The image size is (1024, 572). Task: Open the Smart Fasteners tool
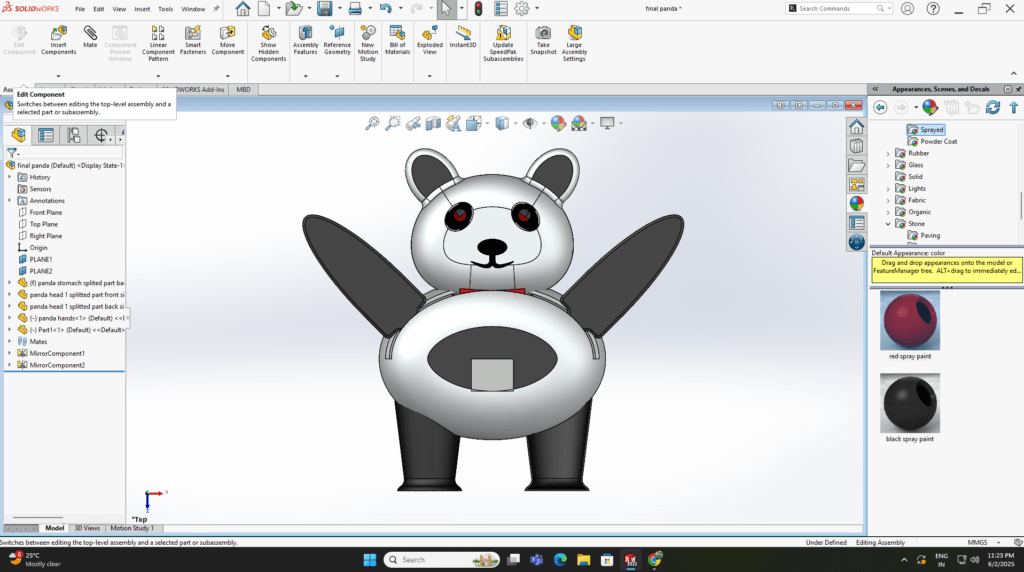193,40
